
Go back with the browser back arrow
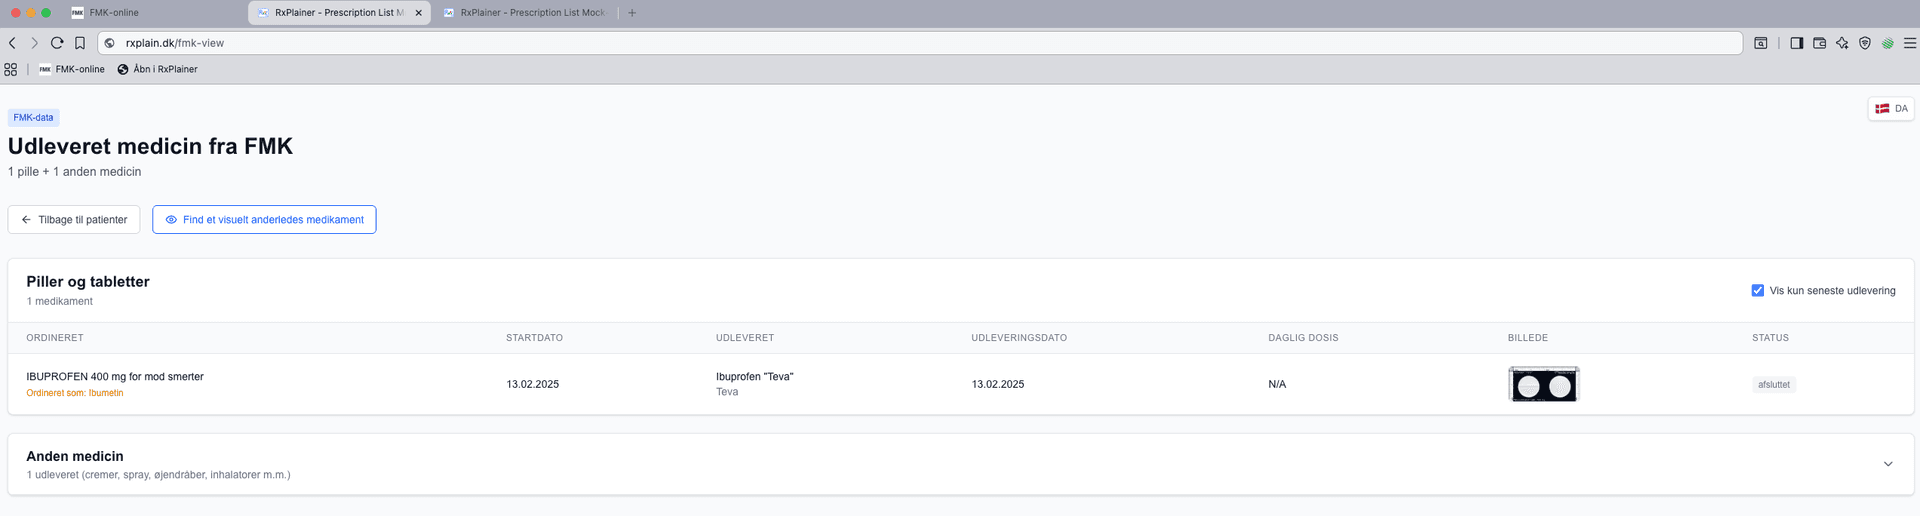pos(12,43)
